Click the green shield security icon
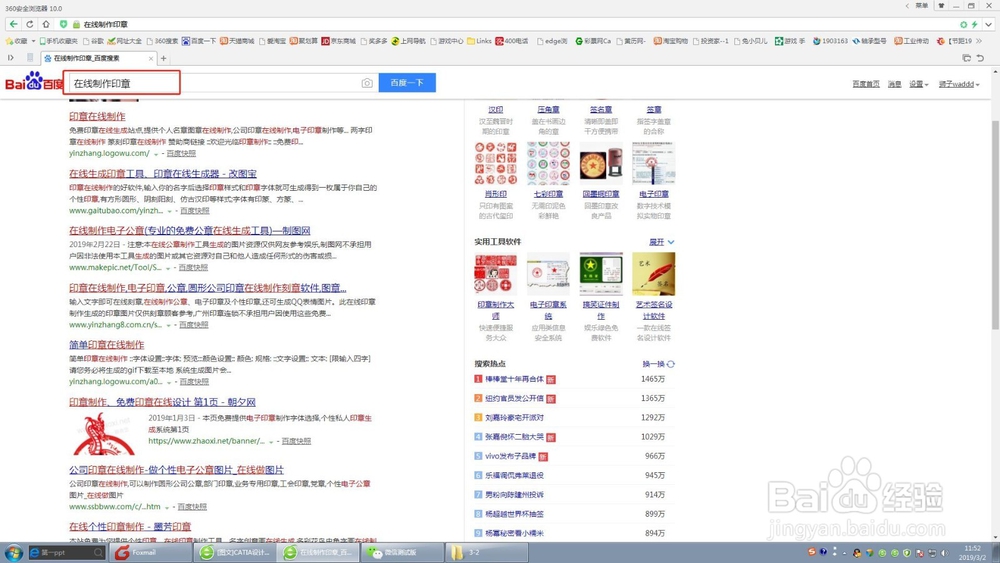Image resolution: width=1000 pixels, height=563 pixels. tap(63, 24)
